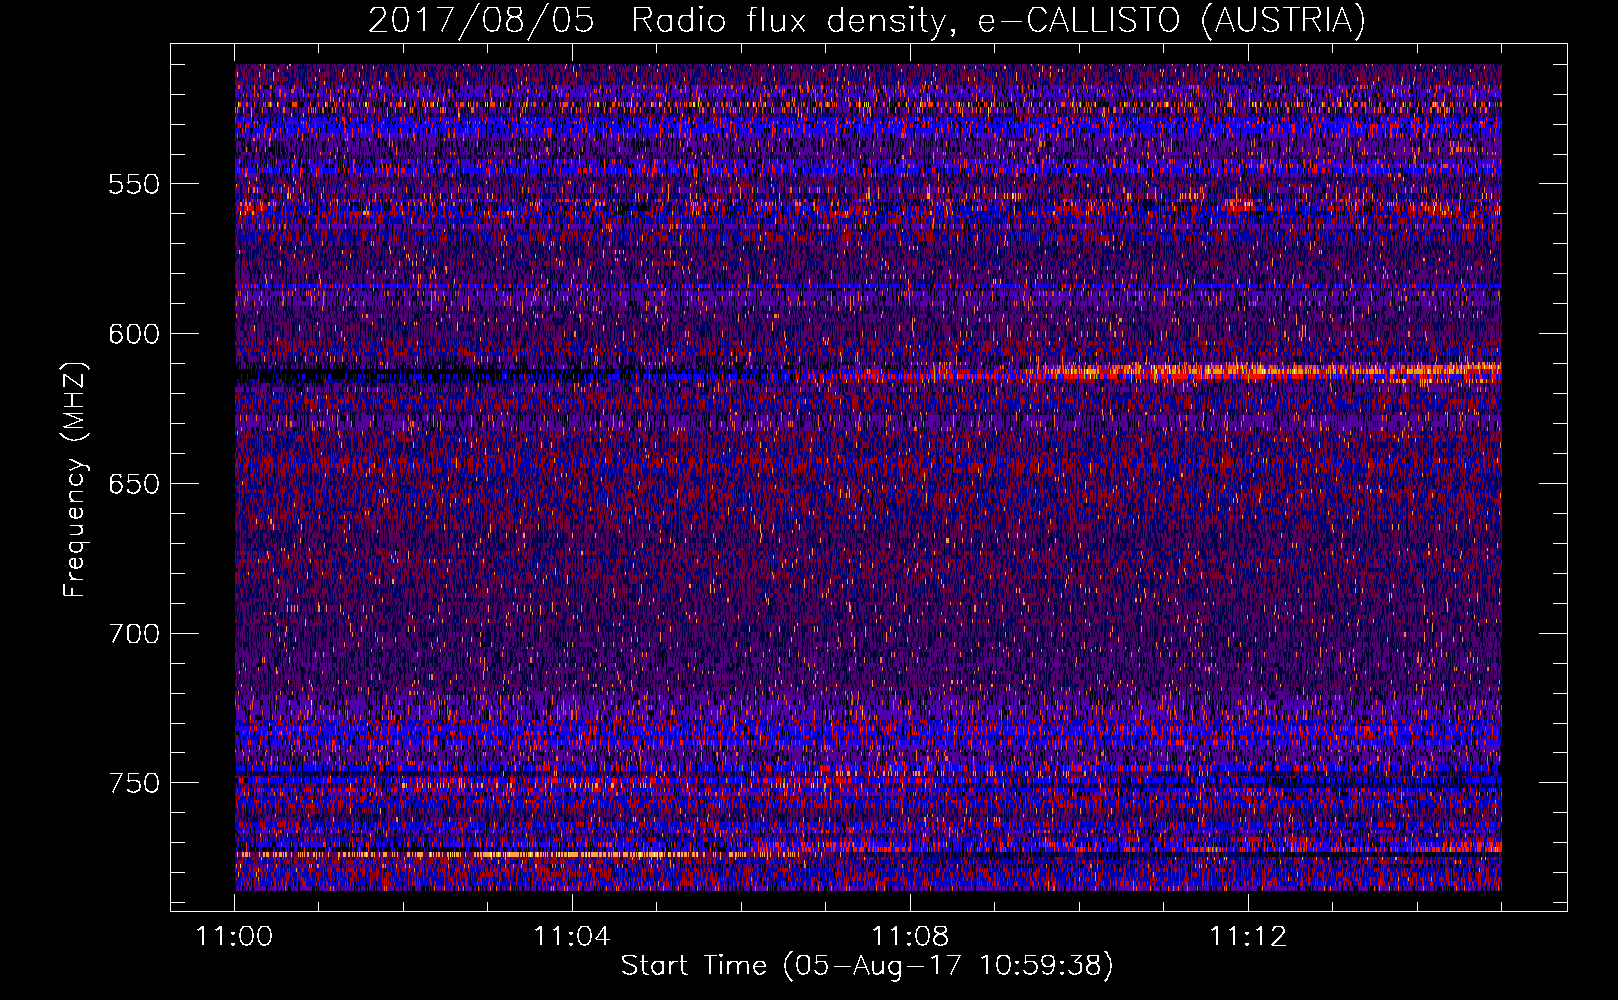
Task: Select the 700 frequency tick label
Action: (x=134, y=634)
